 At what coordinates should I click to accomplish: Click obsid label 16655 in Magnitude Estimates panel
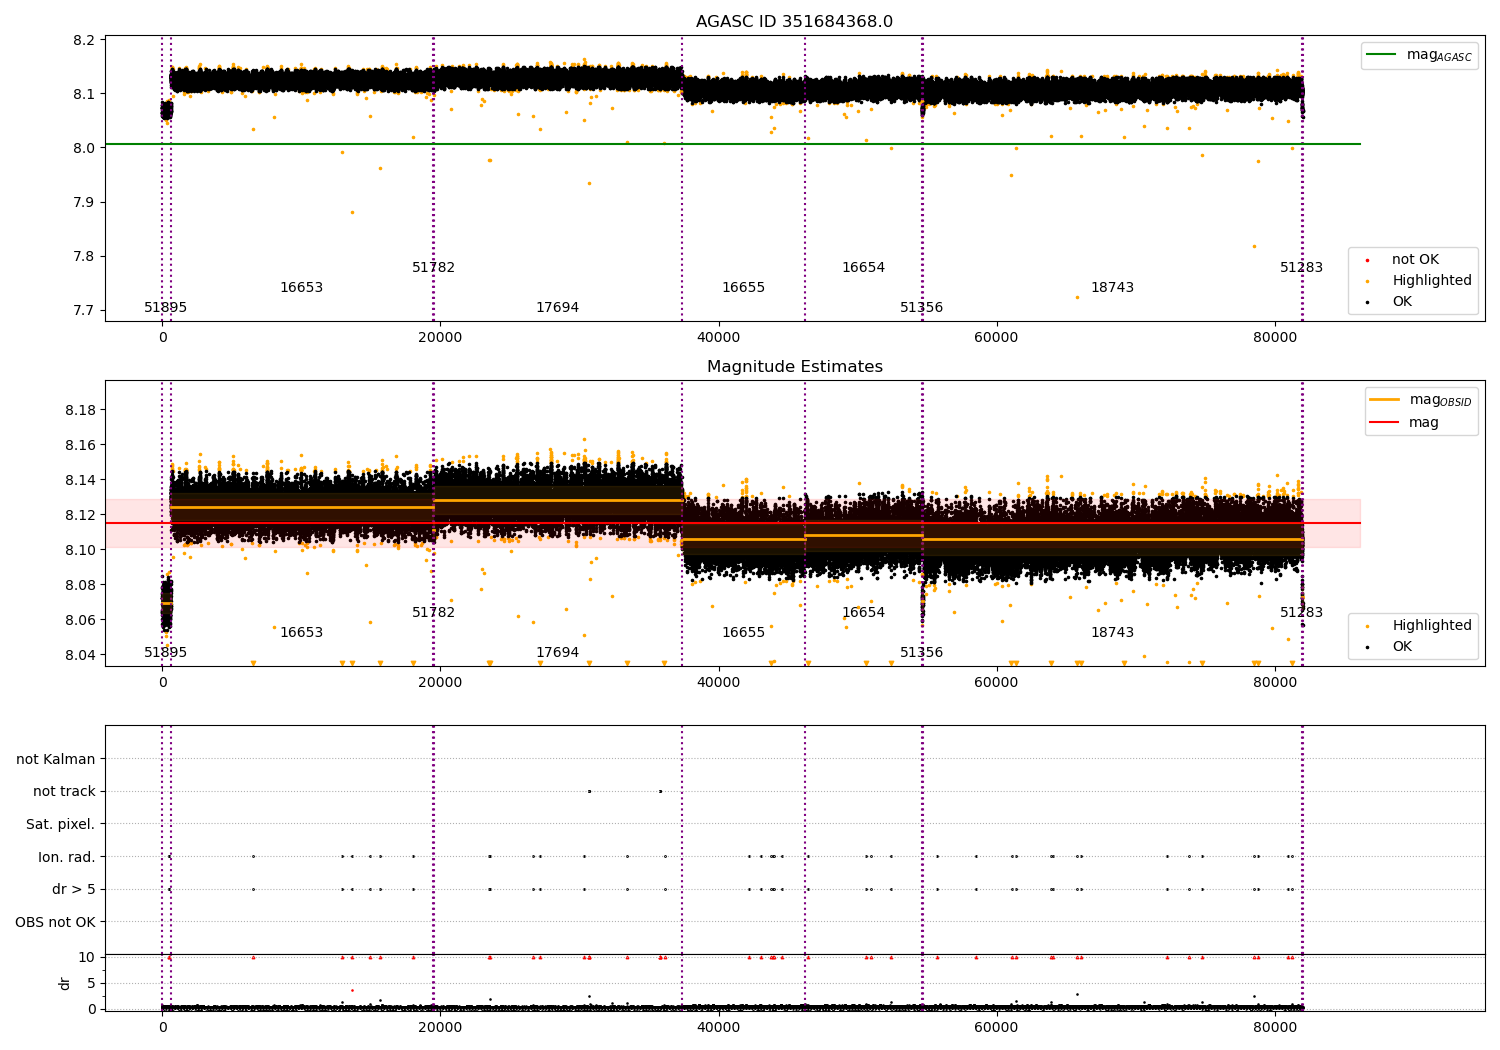coord(743,633)
